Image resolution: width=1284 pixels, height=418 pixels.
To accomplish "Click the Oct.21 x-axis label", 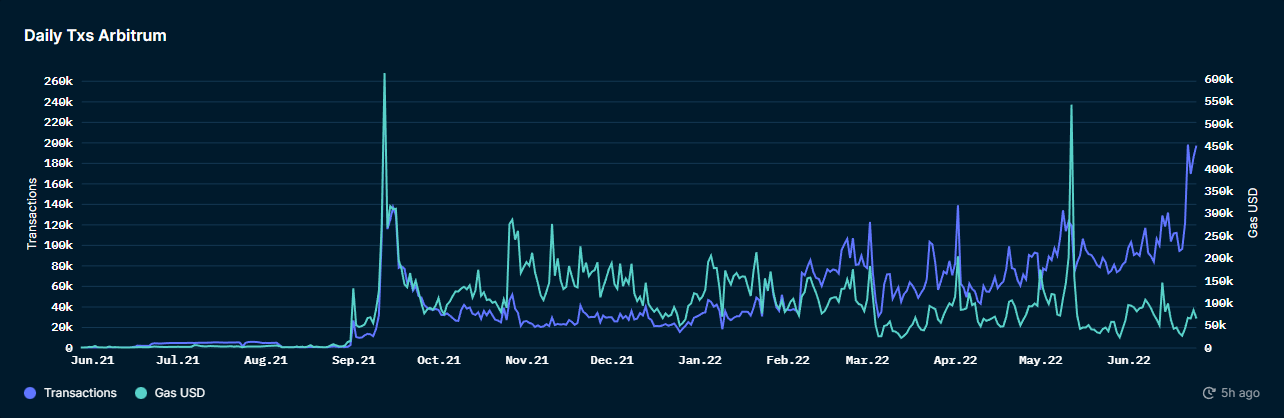I will [x=440, y=360].
